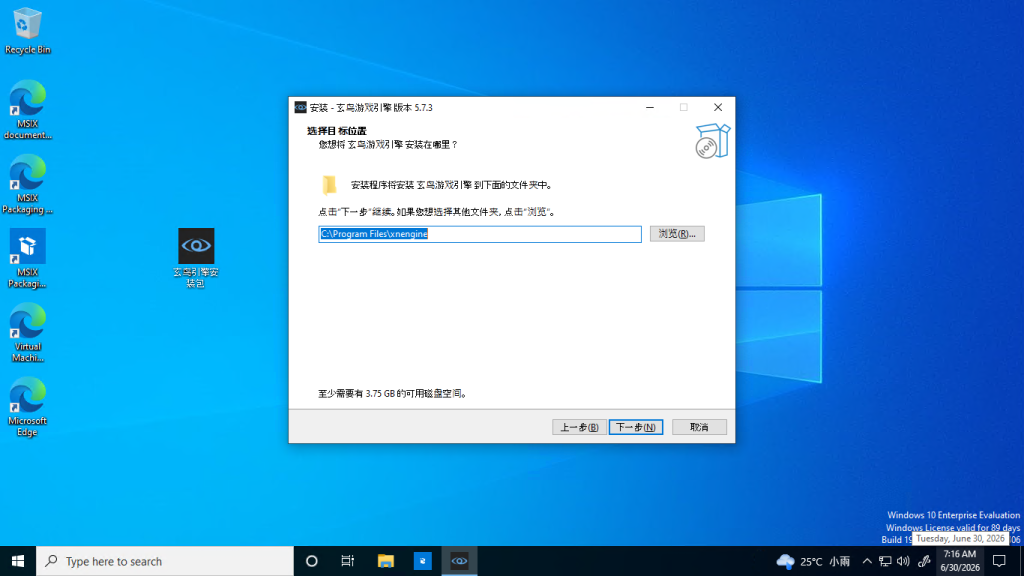
Task: Select the MSIX documentation desktop shortcut
Action: point(27,110)
